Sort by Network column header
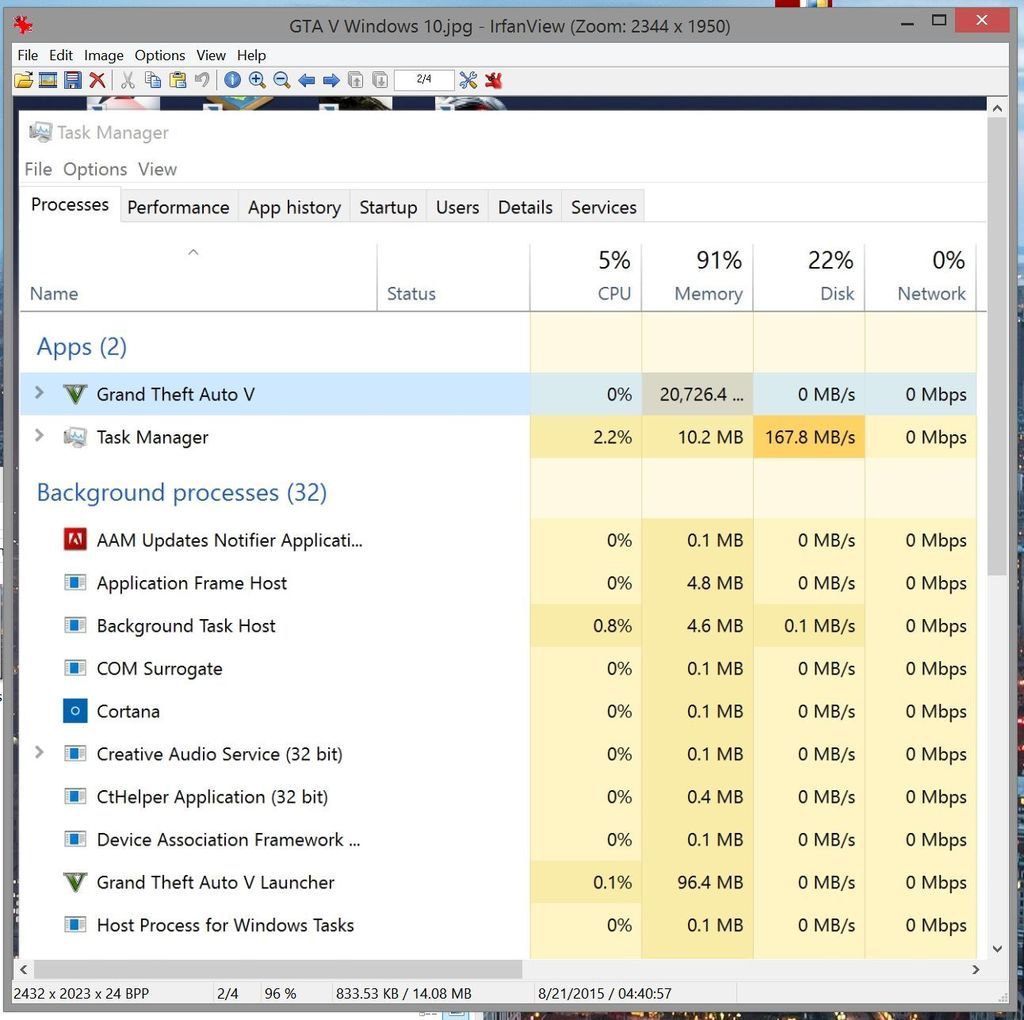1024x1020 pixels. 921,277
